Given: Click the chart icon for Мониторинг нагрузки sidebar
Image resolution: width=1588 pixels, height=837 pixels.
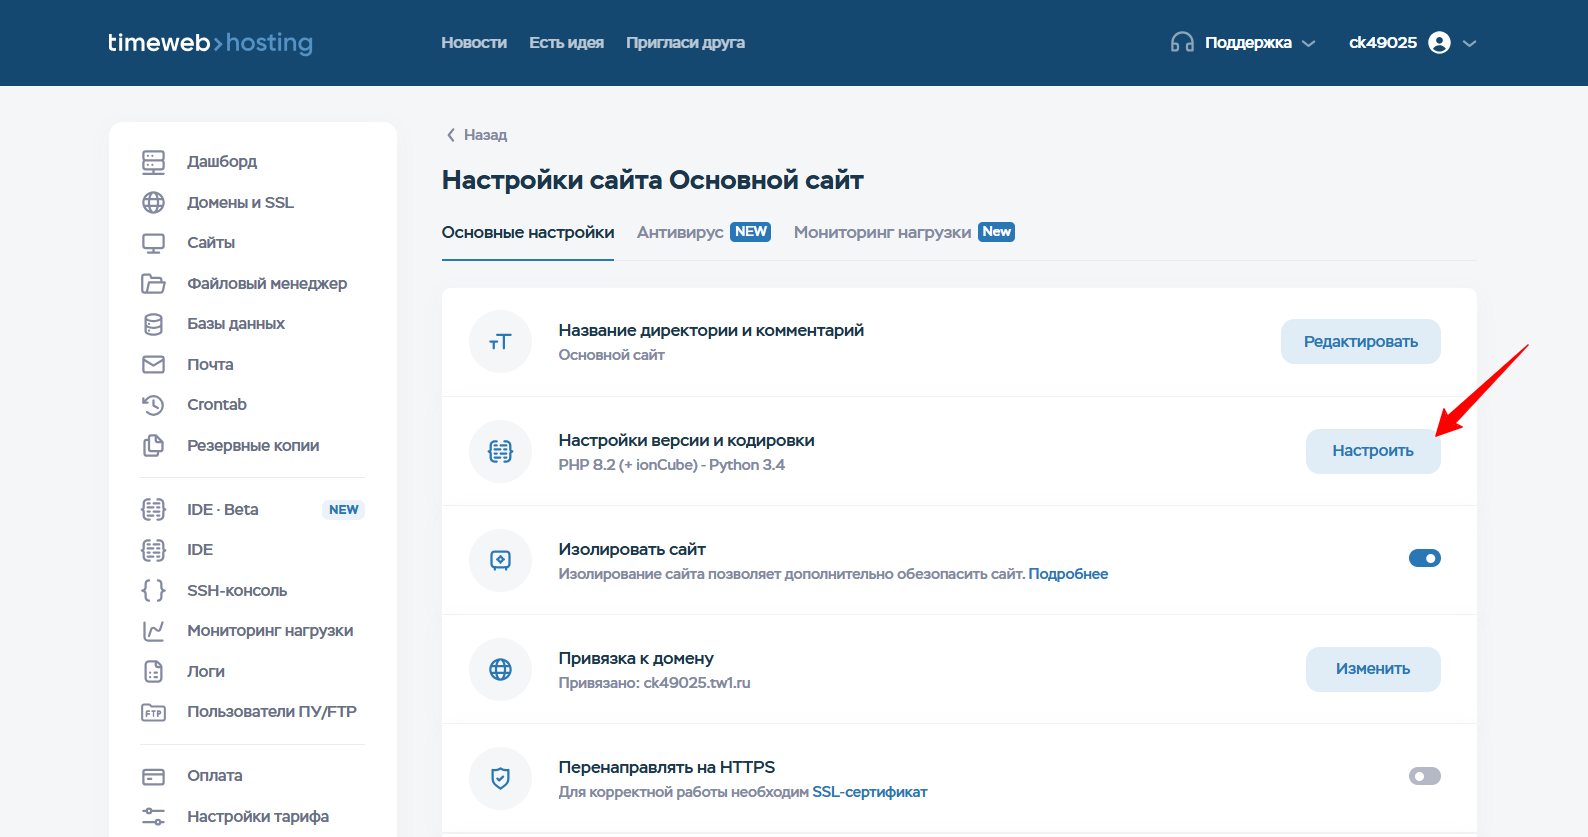Looking at the screenshot, I should [x=153, y=631].
